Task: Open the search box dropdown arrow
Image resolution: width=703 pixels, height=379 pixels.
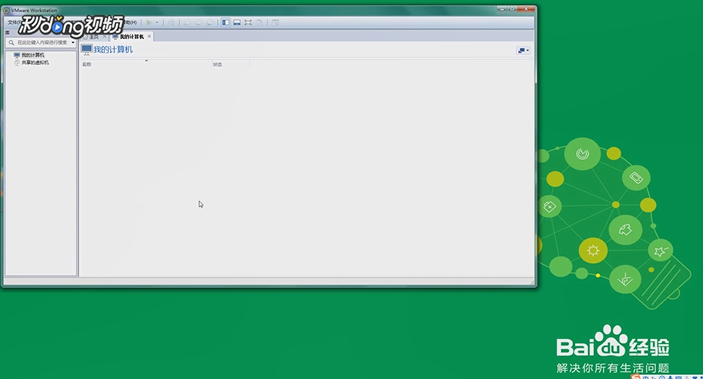Action: point(73,42)
